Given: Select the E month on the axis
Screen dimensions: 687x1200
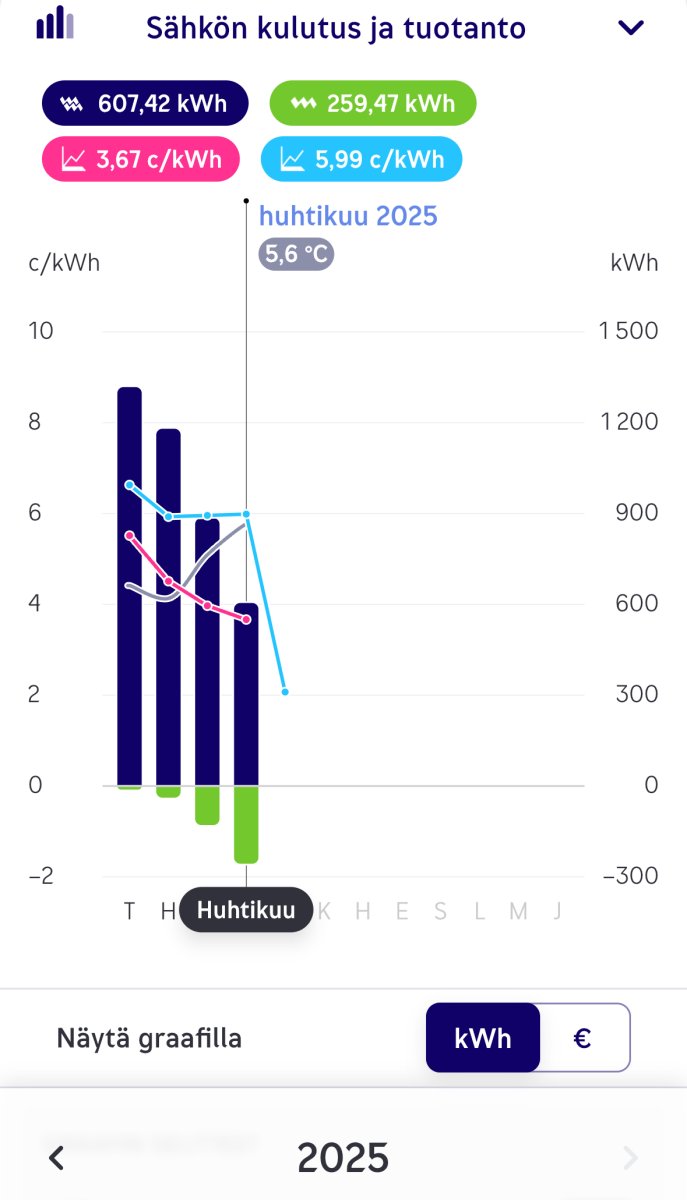Looking at the screenshot, I should 402,910.
